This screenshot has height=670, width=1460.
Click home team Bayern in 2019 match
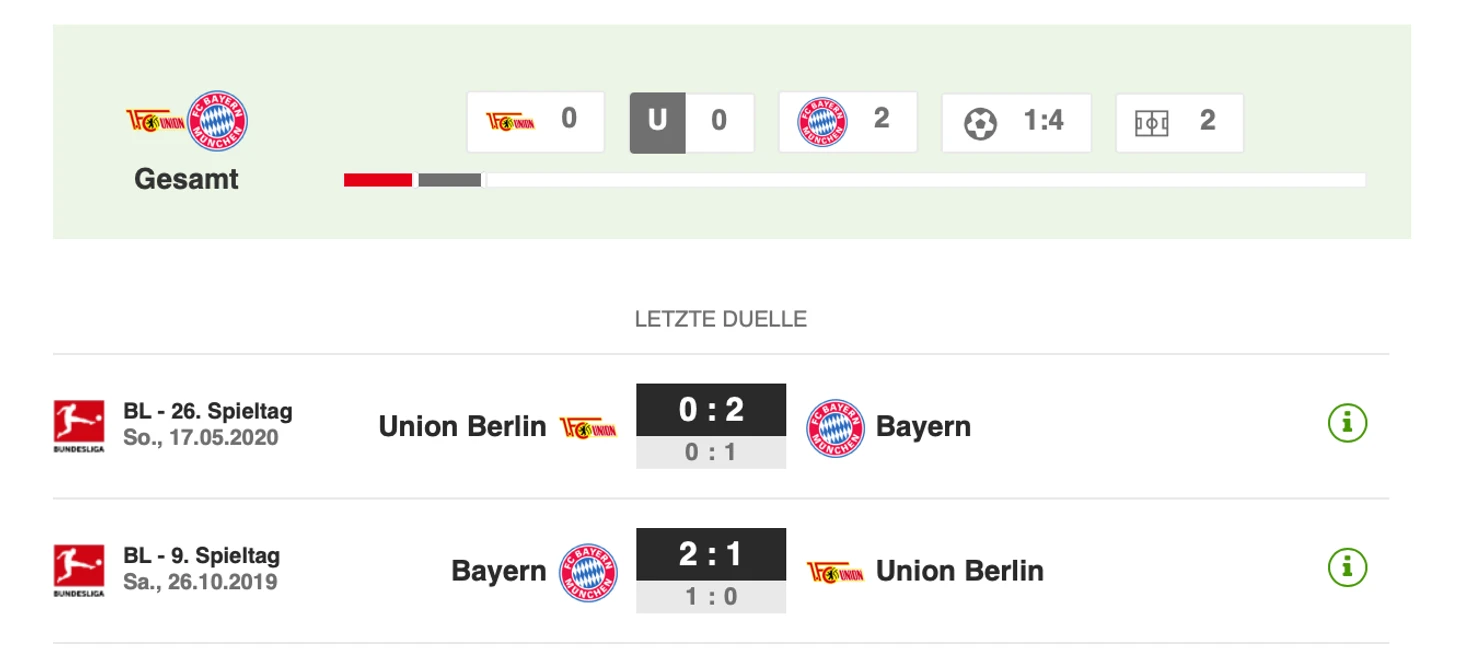[498, 571]
